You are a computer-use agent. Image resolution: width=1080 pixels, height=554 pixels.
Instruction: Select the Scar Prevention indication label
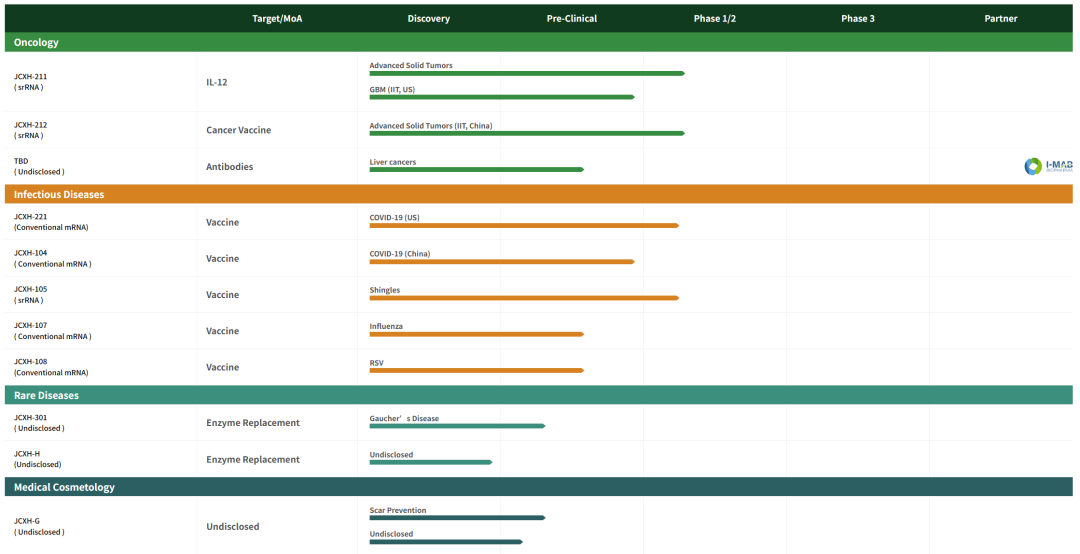click(398, 510)
